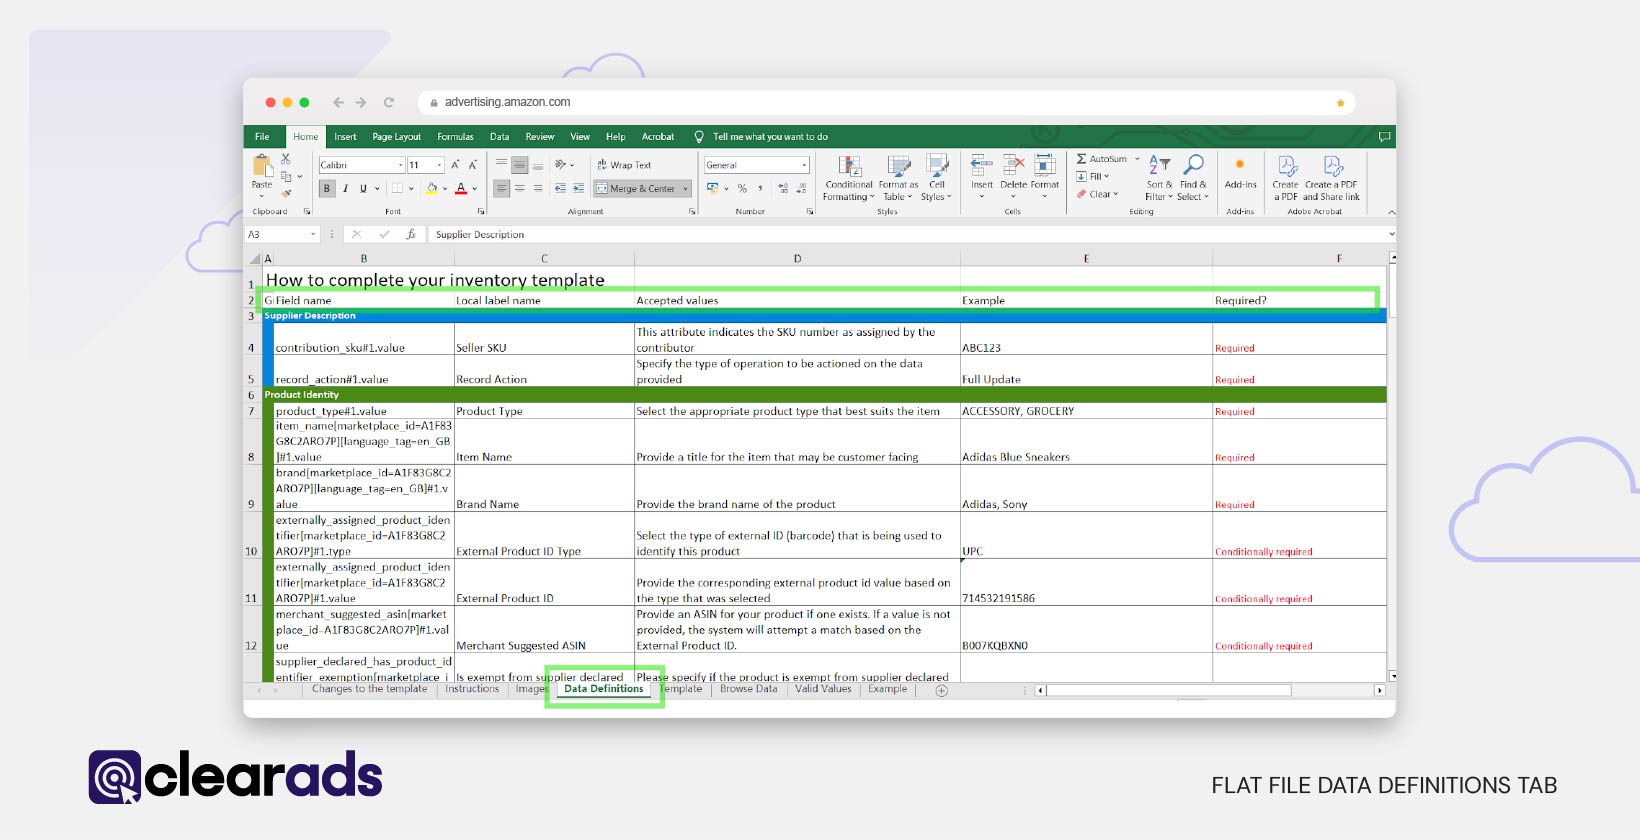1640x840 pixels.
Task: Apply the yellow Fill Color bucket
Action: (432, 188)
